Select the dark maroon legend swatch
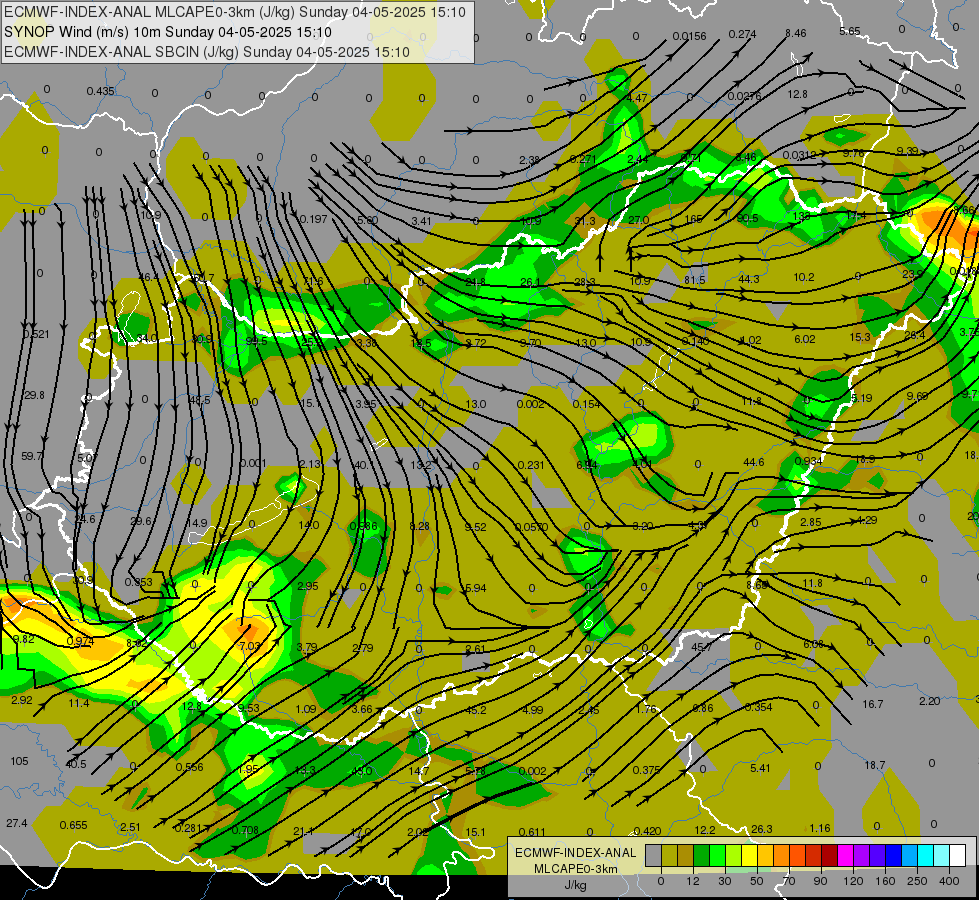 pos(830,856)
